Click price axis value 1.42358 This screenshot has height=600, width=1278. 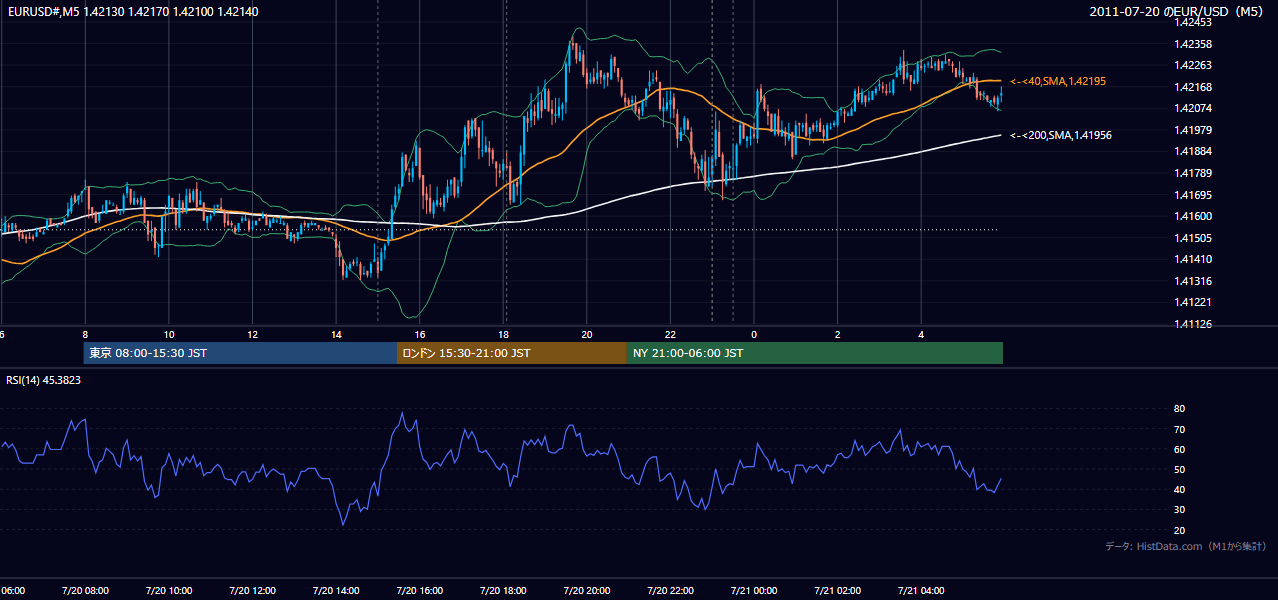pos(1192,44)
